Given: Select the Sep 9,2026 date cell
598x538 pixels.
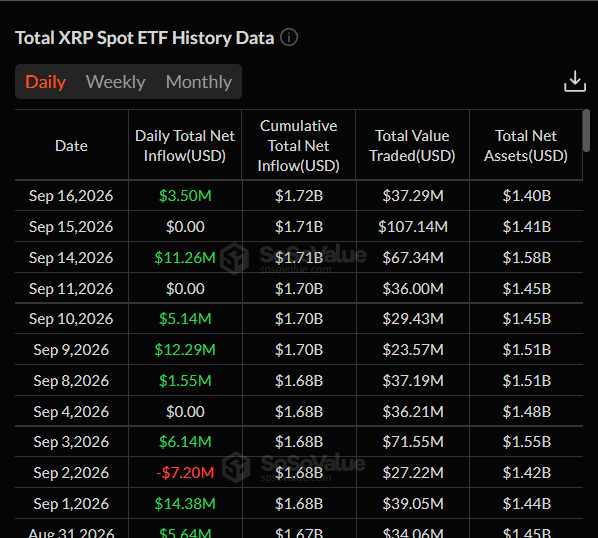Looking at the screenshot, I should (x=71, y=350).
